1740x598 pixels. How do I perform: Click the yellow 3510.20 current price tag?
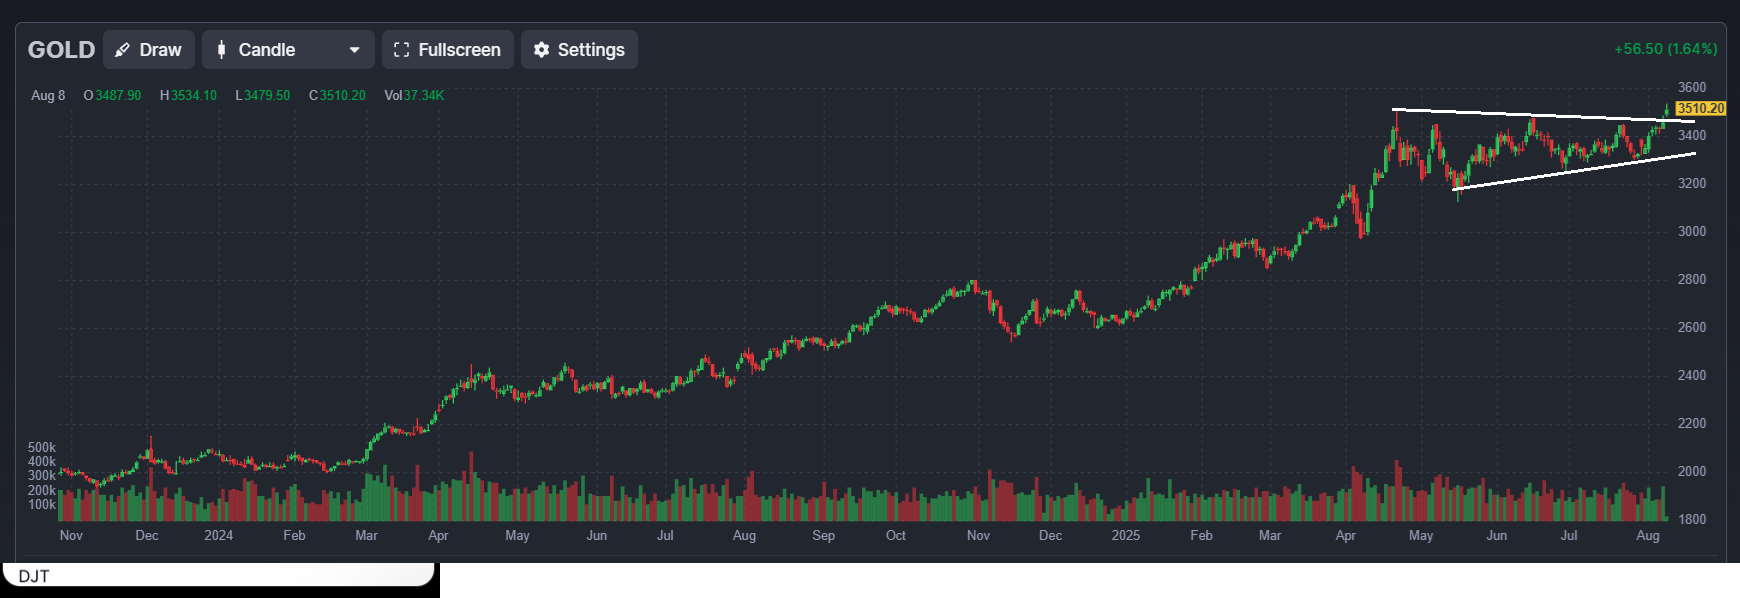(x=1700, y=108)
